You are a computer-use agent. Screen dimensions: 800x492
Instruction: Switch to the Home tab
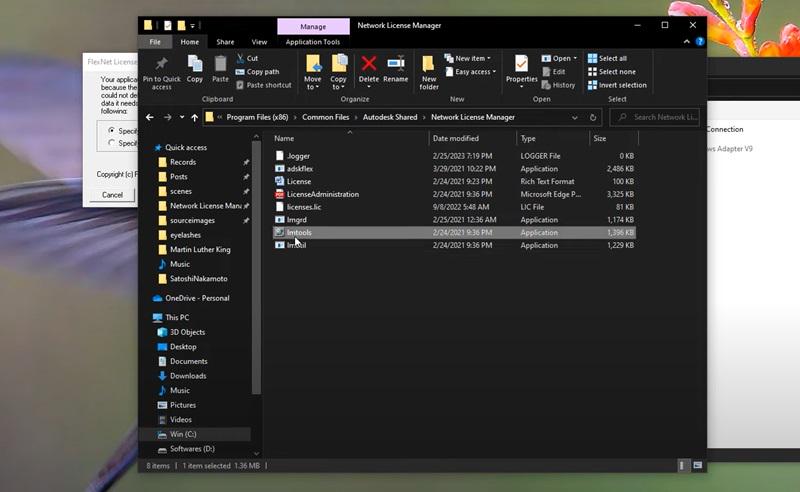[x=189, y=42]
